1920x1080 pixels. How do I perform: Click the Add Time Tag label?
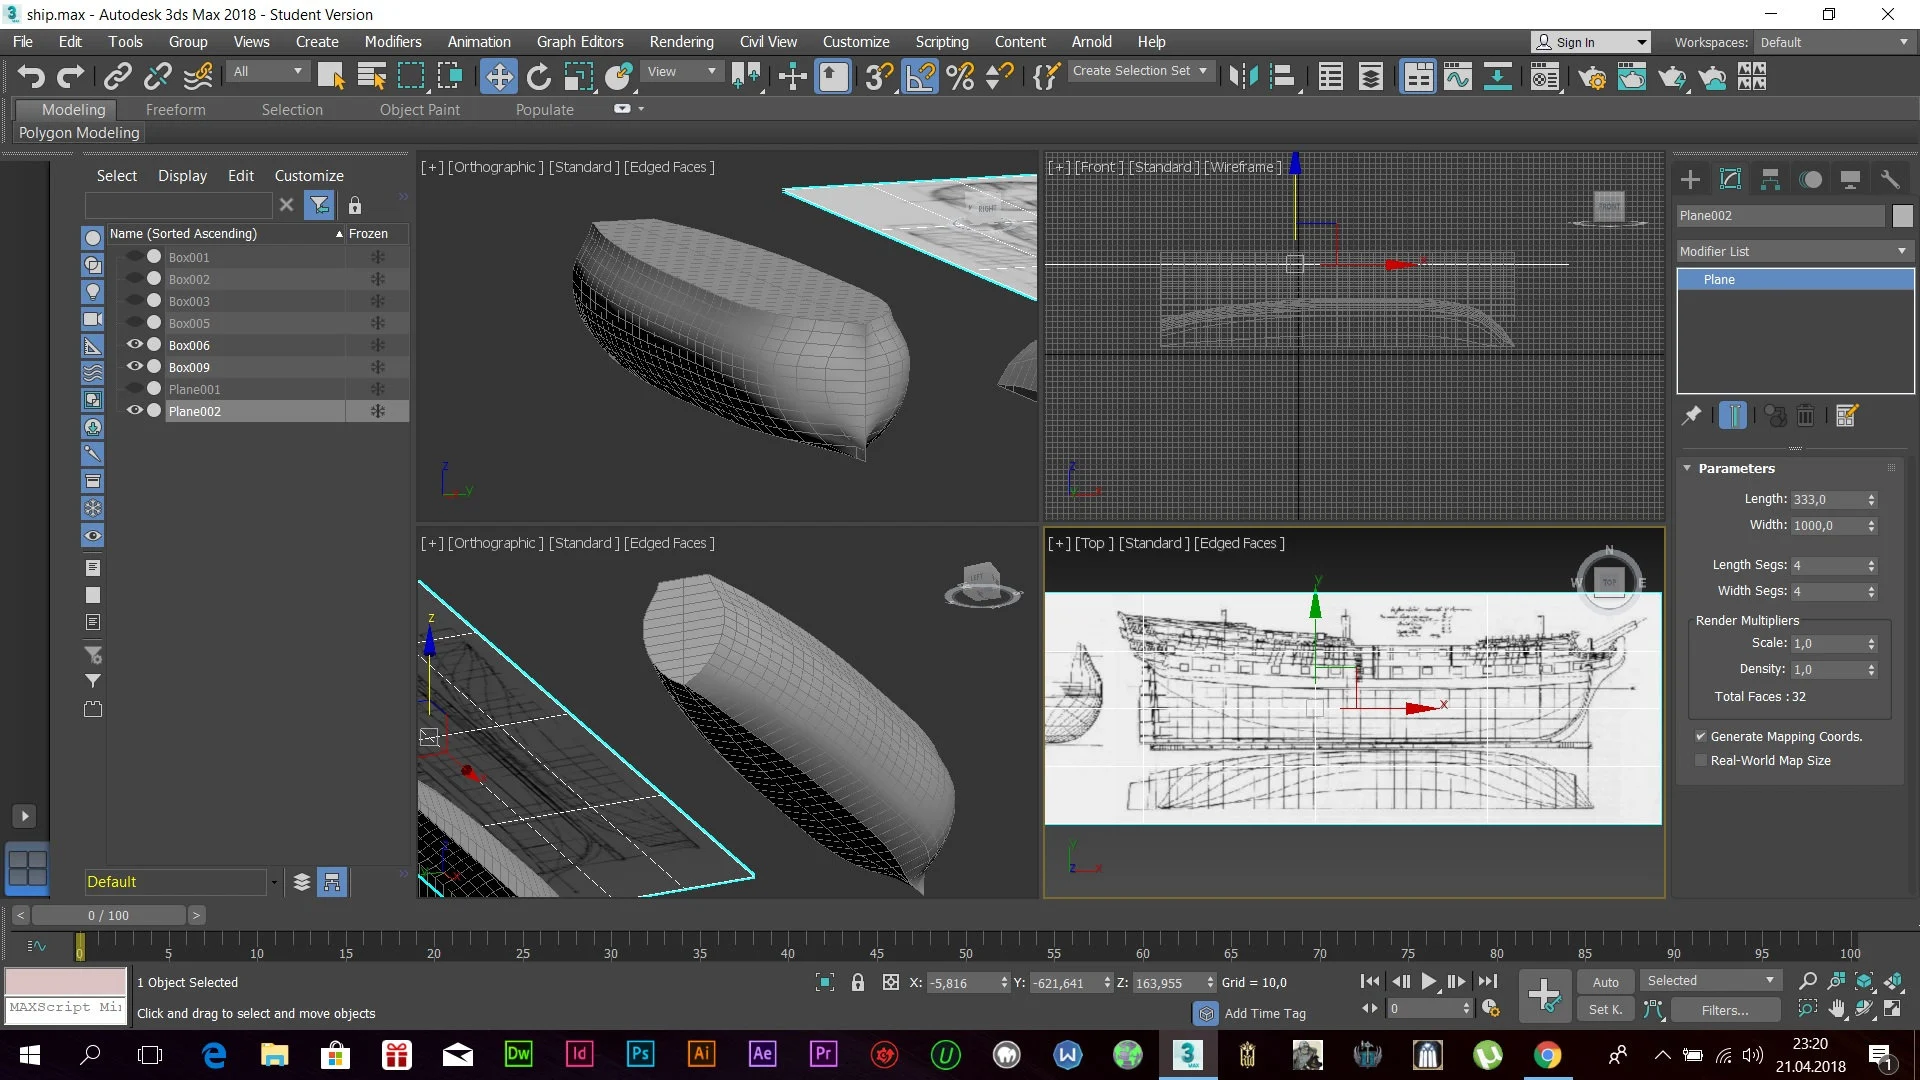click(x=1265, y=1013)
